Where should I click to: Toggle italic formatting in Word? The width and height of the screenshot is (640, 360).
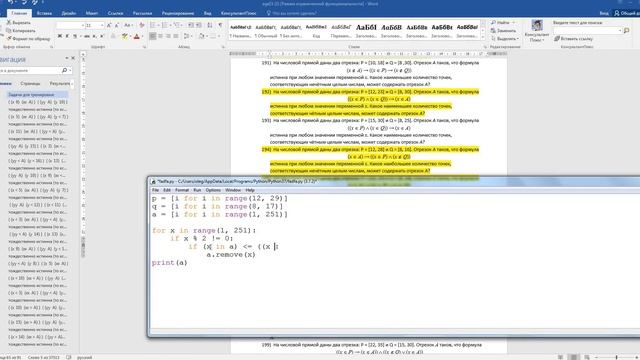tap(67, 36)
